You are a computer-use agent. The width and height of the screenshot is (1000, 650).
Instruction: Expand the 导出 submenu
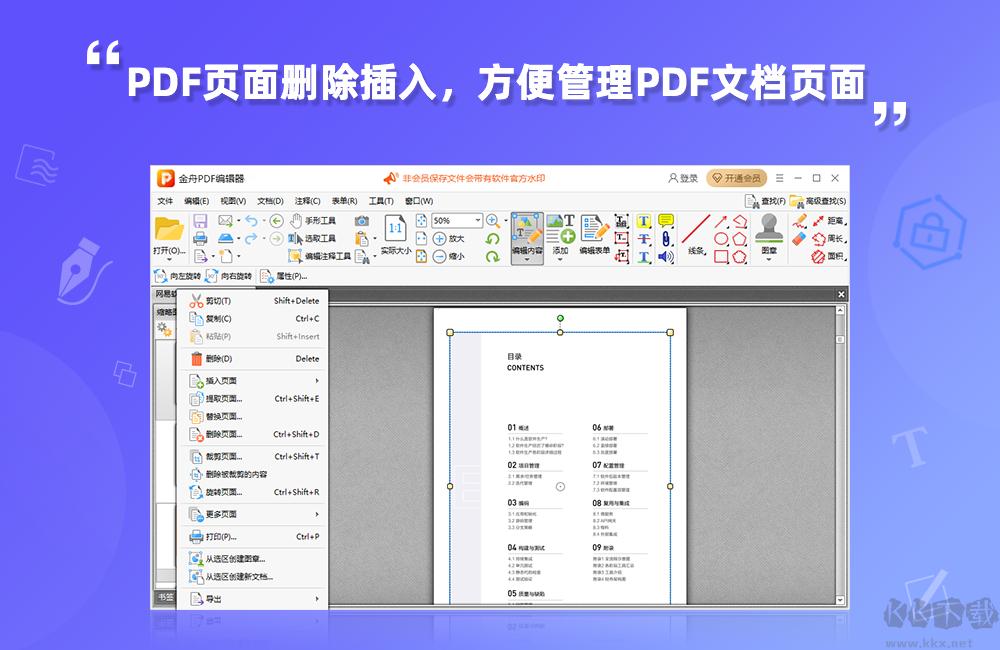point(214,596)
